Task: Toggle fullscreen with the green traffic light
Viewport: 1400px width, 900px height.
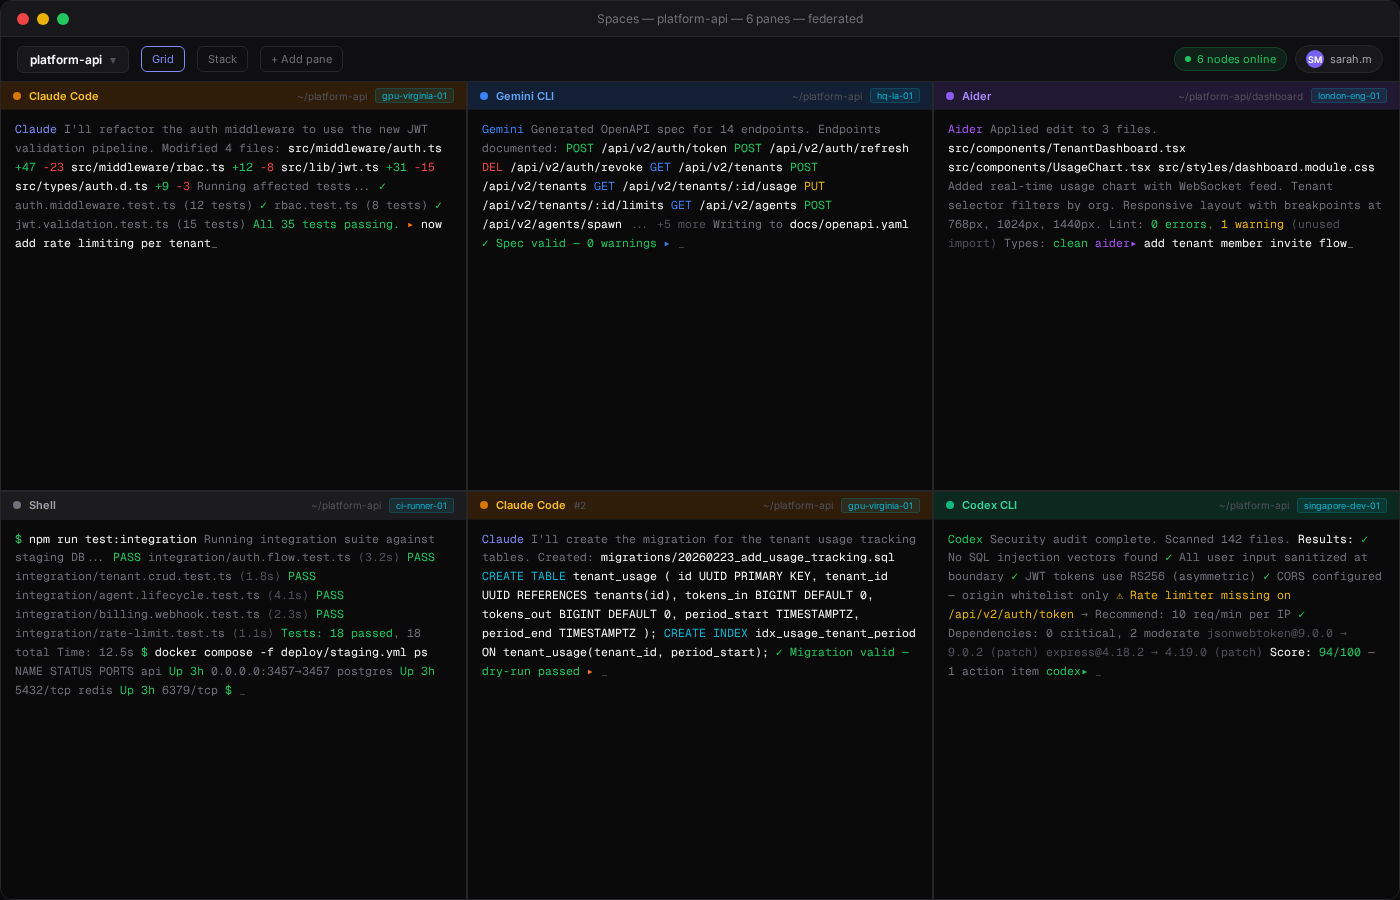Action: tap(62, 18)
